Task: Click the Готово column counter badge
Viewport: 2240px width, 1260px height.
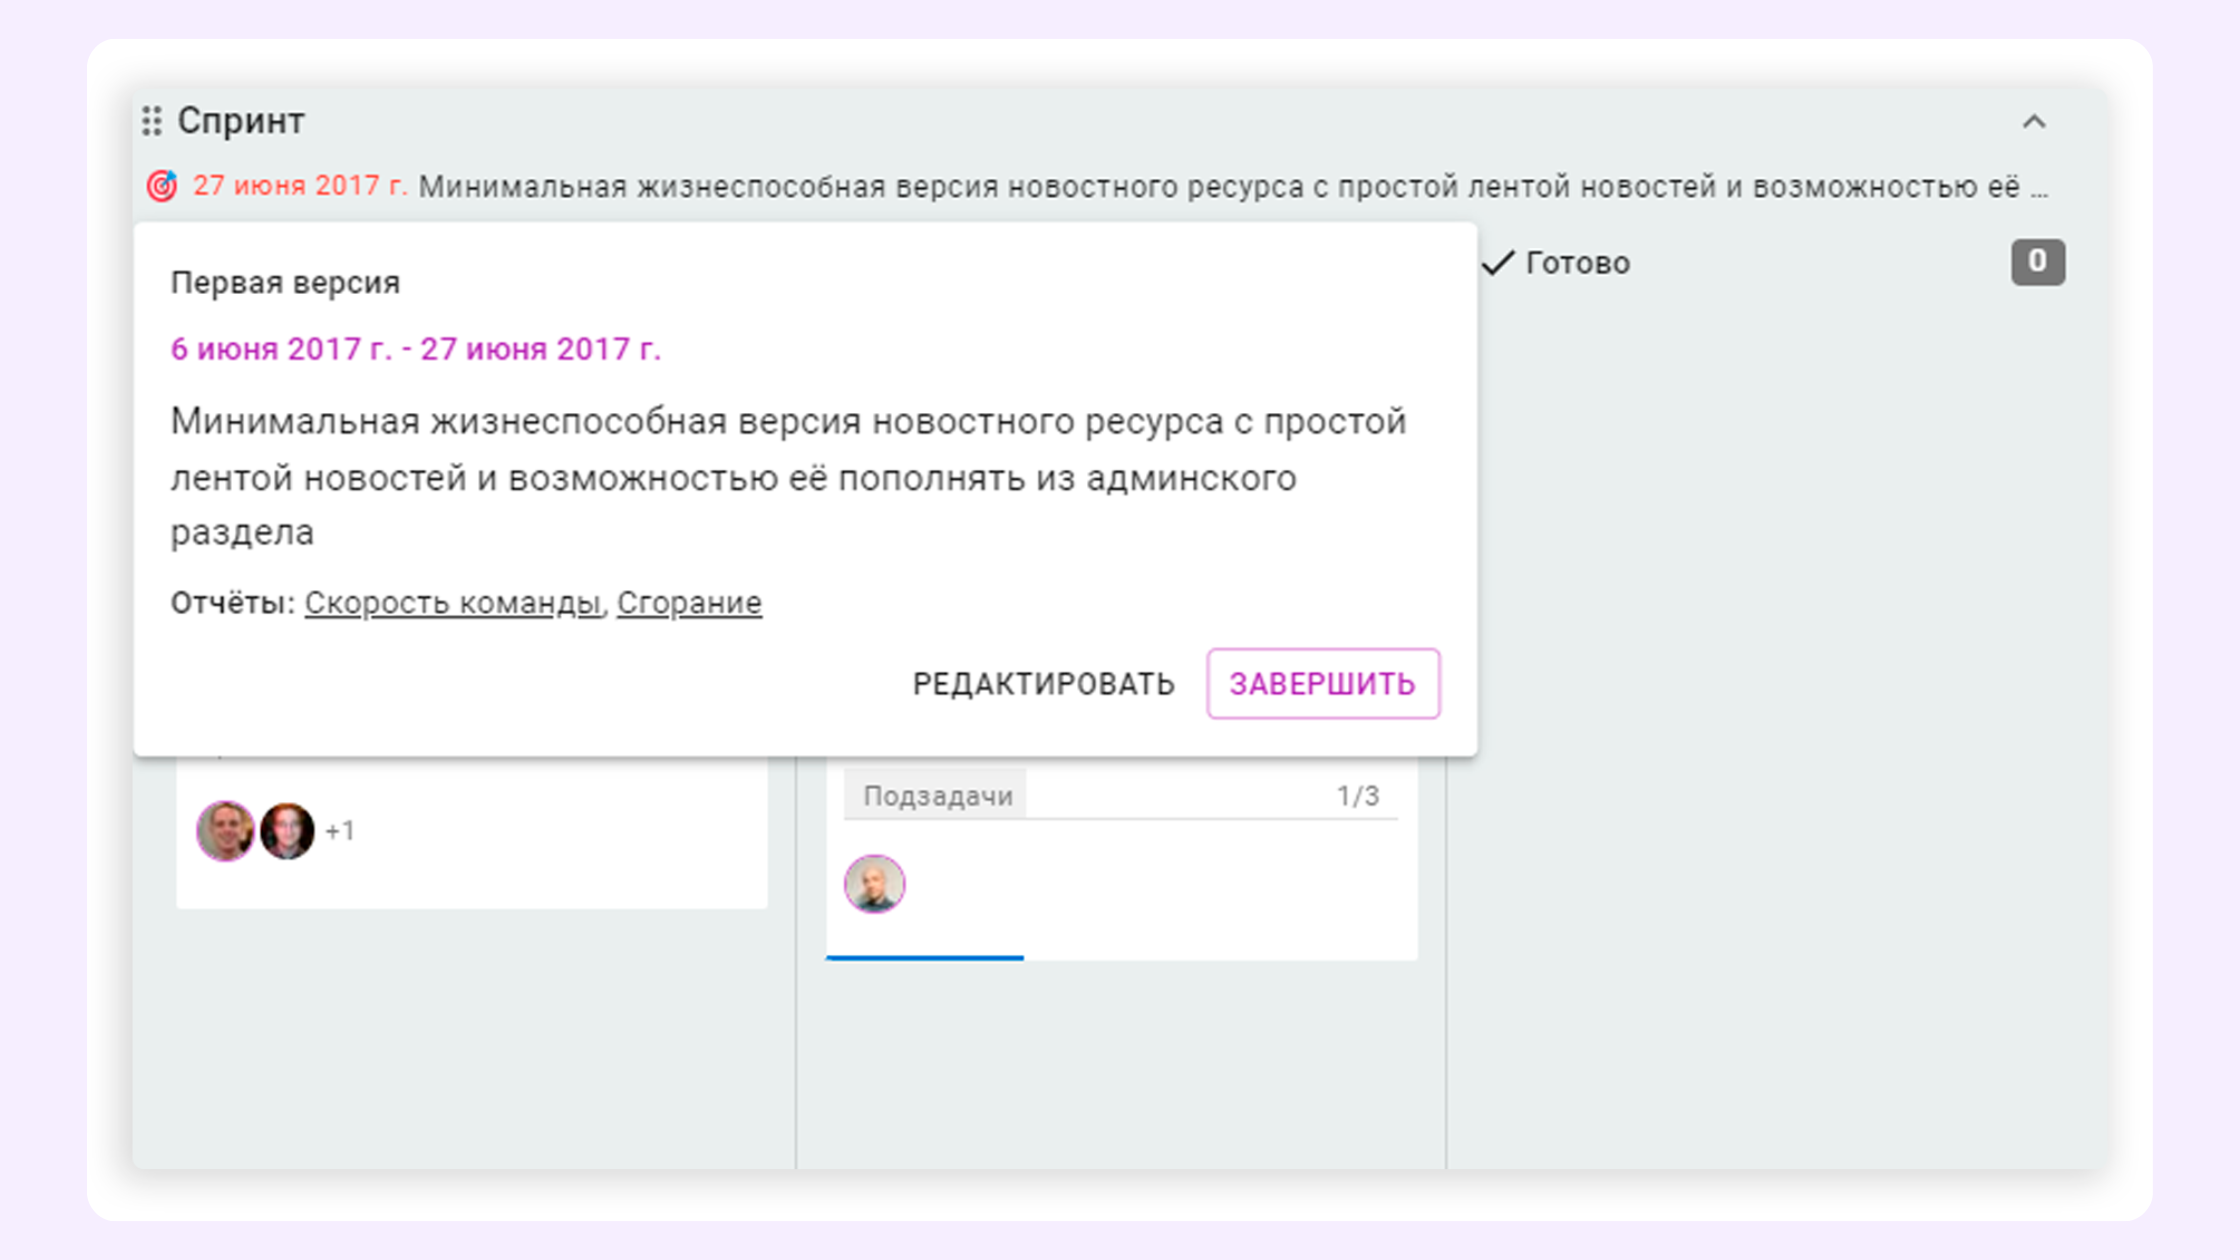Action: coord(2037,262)
